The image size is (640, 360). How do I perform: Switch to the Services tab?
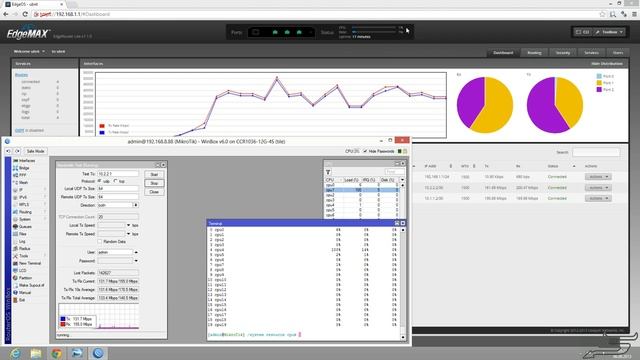[x=591, y=53]
